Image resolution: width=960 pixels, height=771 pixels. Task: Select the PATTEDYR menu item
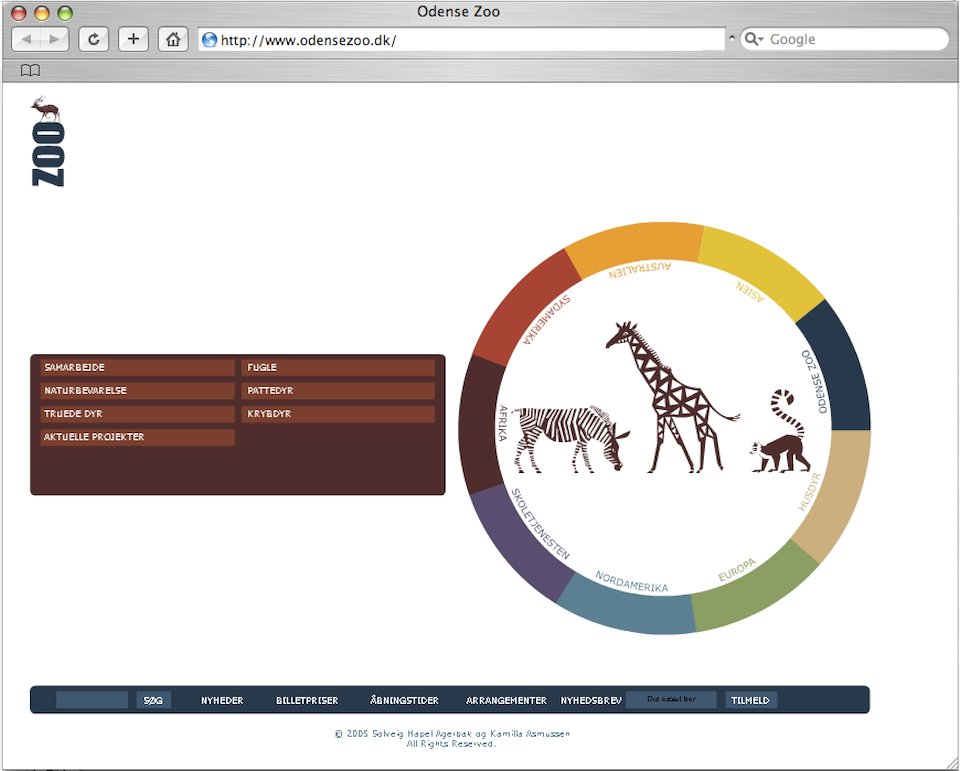[338, 391]
